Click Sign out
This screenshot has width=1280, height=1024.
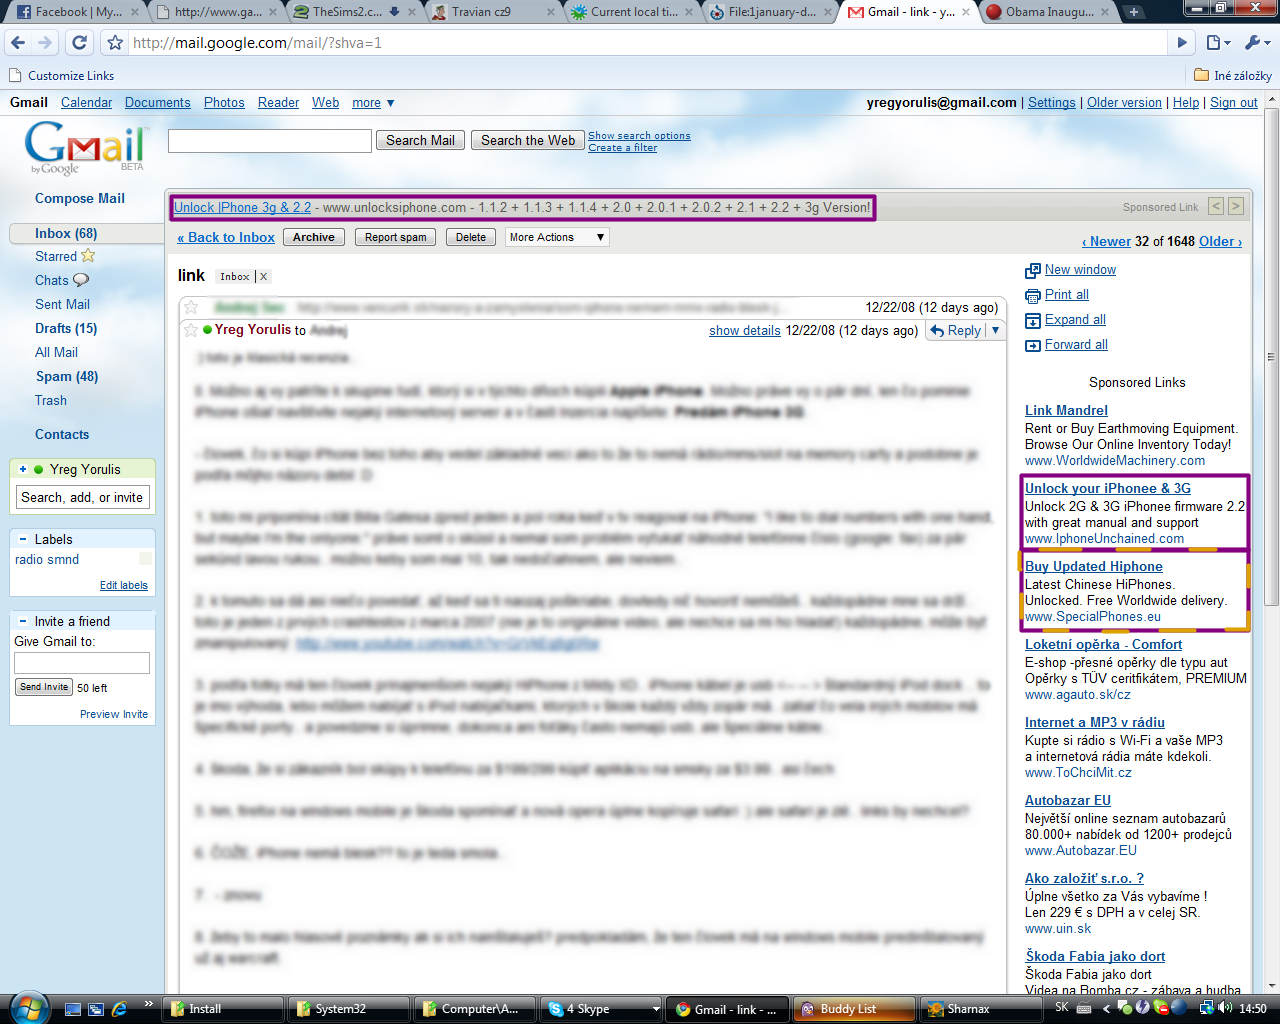1234,103
